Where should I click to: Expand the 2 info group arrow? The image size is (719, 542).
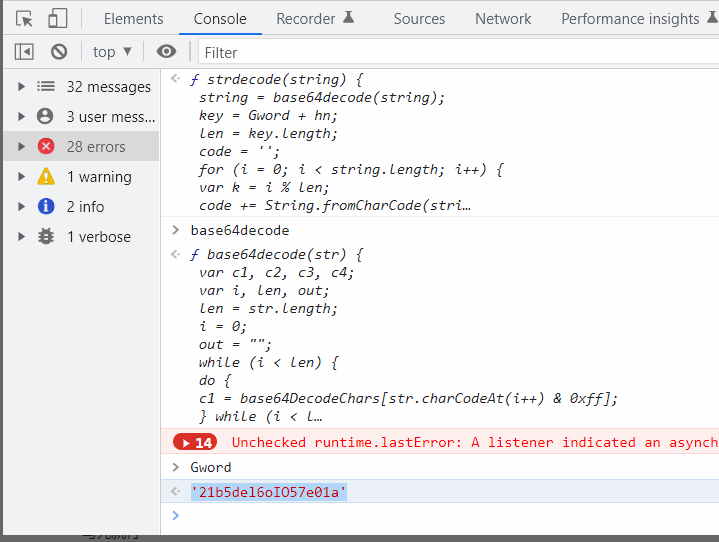click(21, 207)
